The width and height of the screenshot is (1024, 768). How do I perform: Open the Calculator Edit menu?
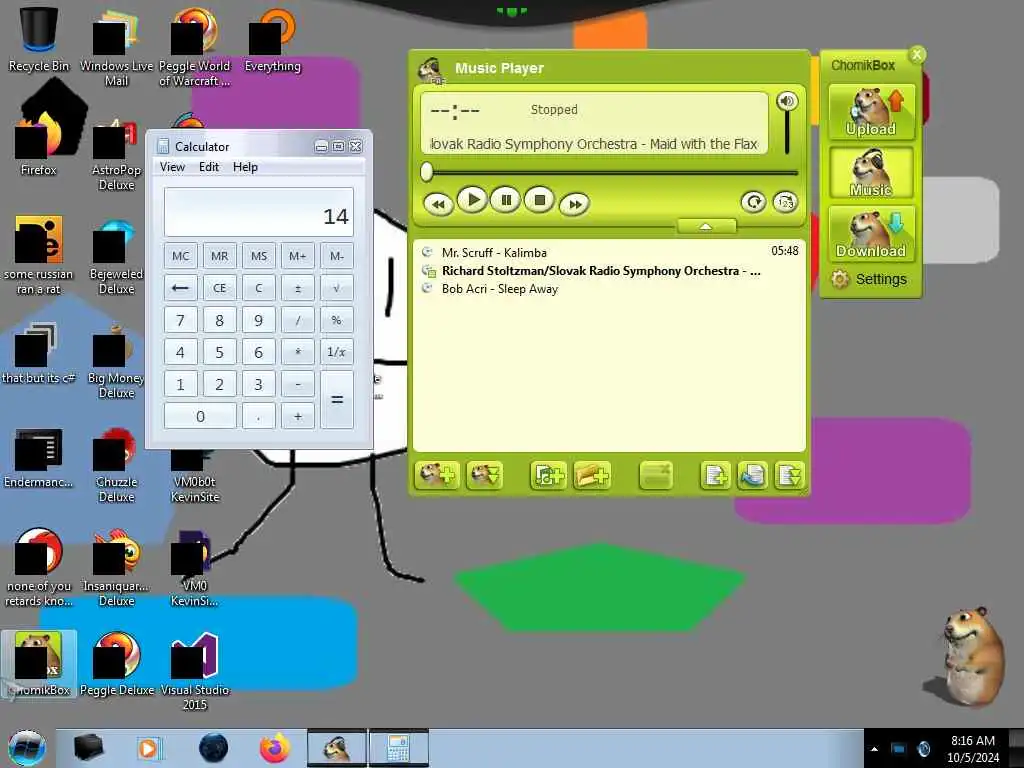(x=209, y=167)
